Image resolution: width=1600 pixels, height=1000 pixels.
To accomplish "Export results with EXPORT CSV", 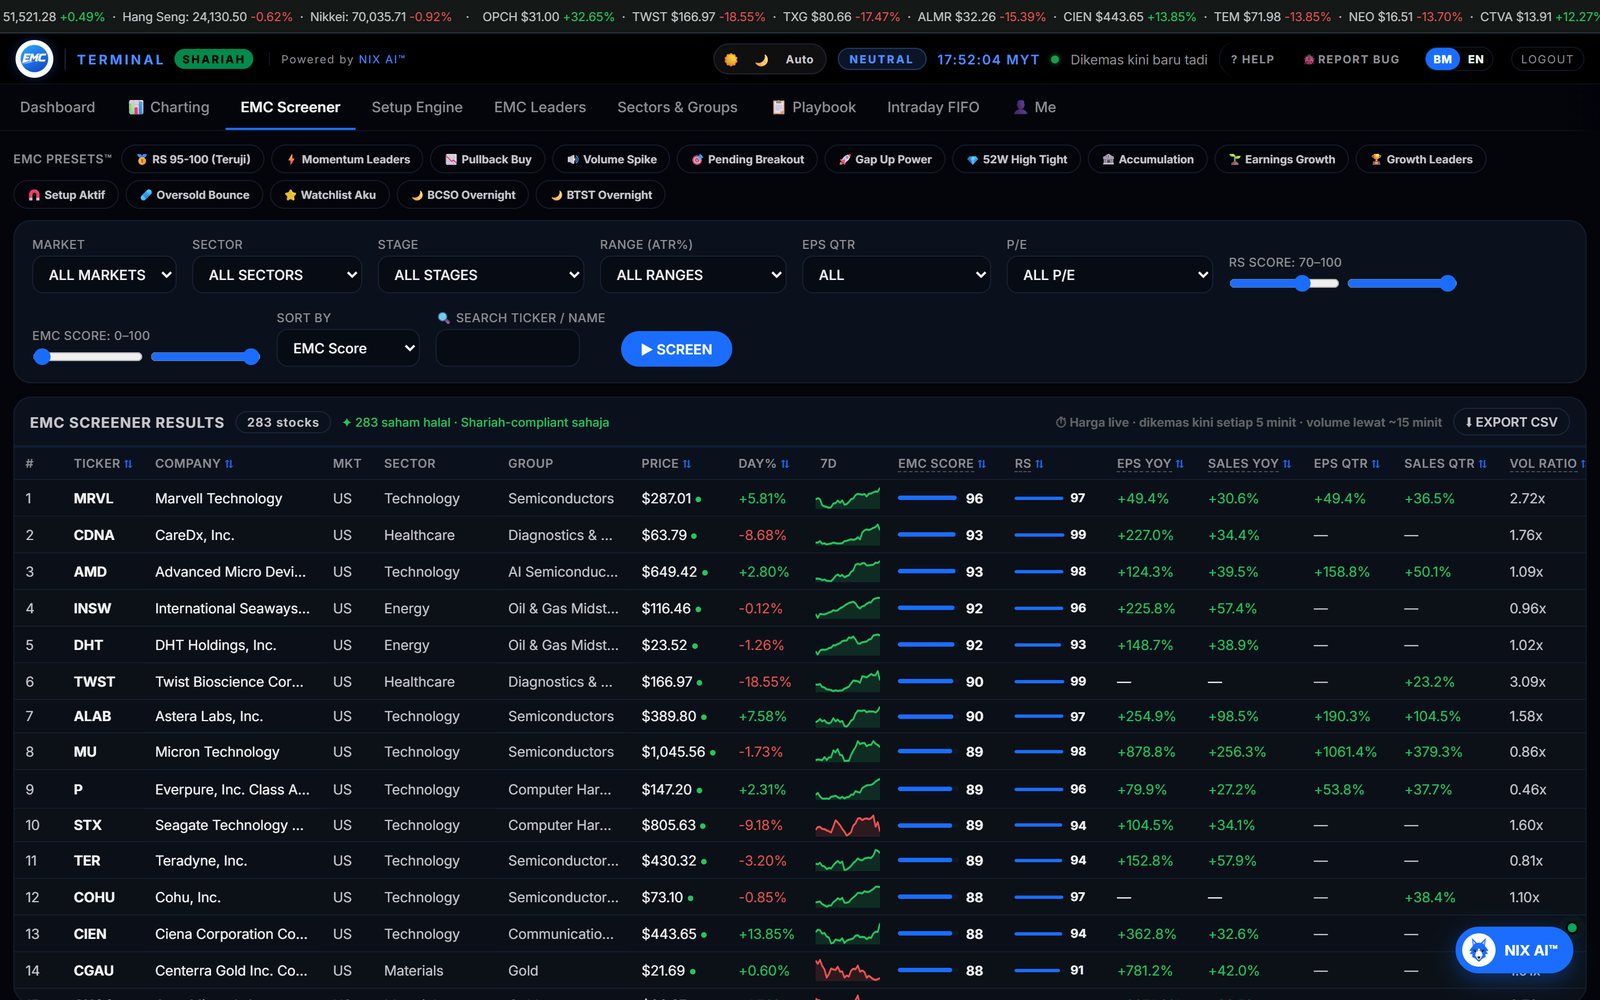I will 1511,422.
